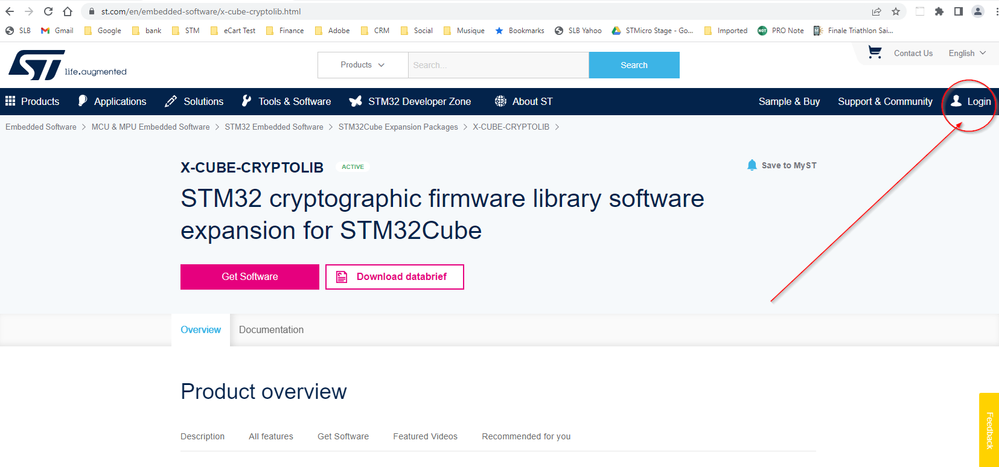This screenshot has width=999, height=467.
Task: Focus the site search input field
Action: (498, 65)
